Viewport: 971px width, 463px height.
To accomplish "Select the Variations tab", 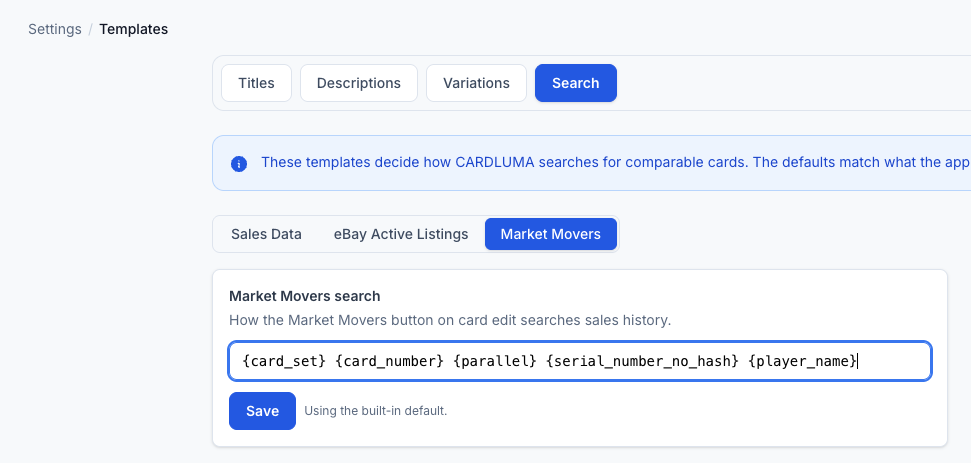I will [476, 83].
